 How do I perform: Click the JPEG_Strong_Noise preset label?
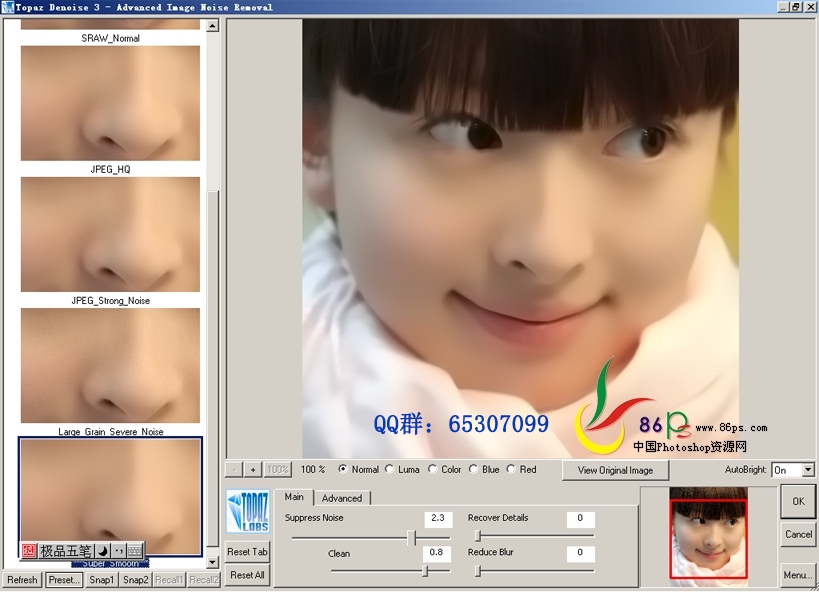pyautogui.click(x=110, y=300)
